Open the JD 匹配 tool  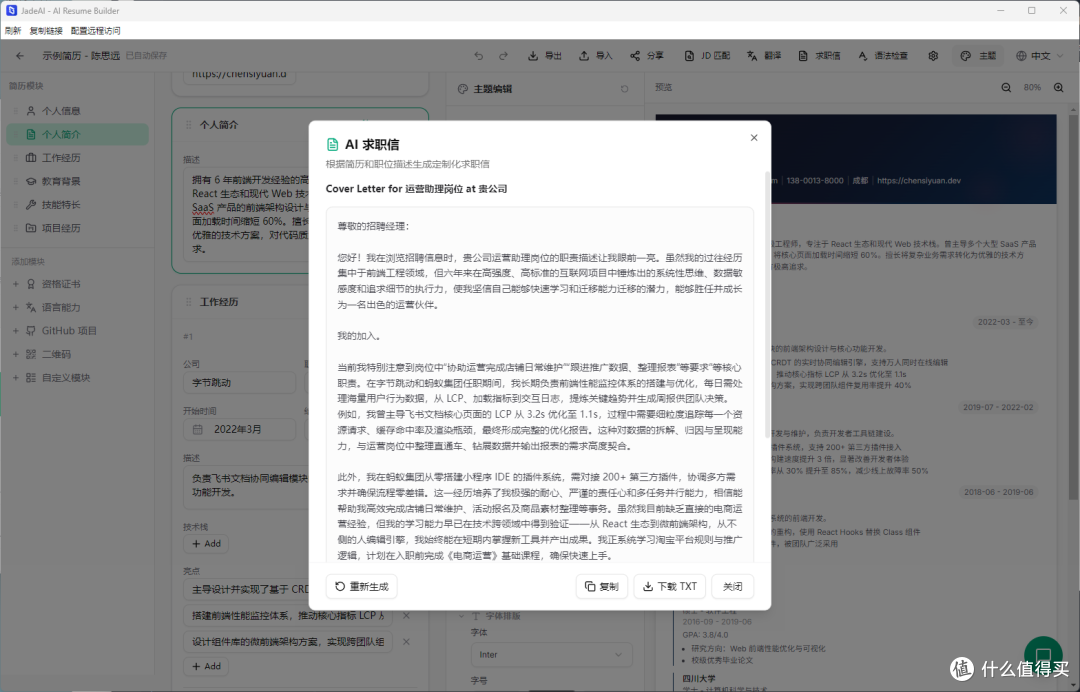click(x=707, y=56)
